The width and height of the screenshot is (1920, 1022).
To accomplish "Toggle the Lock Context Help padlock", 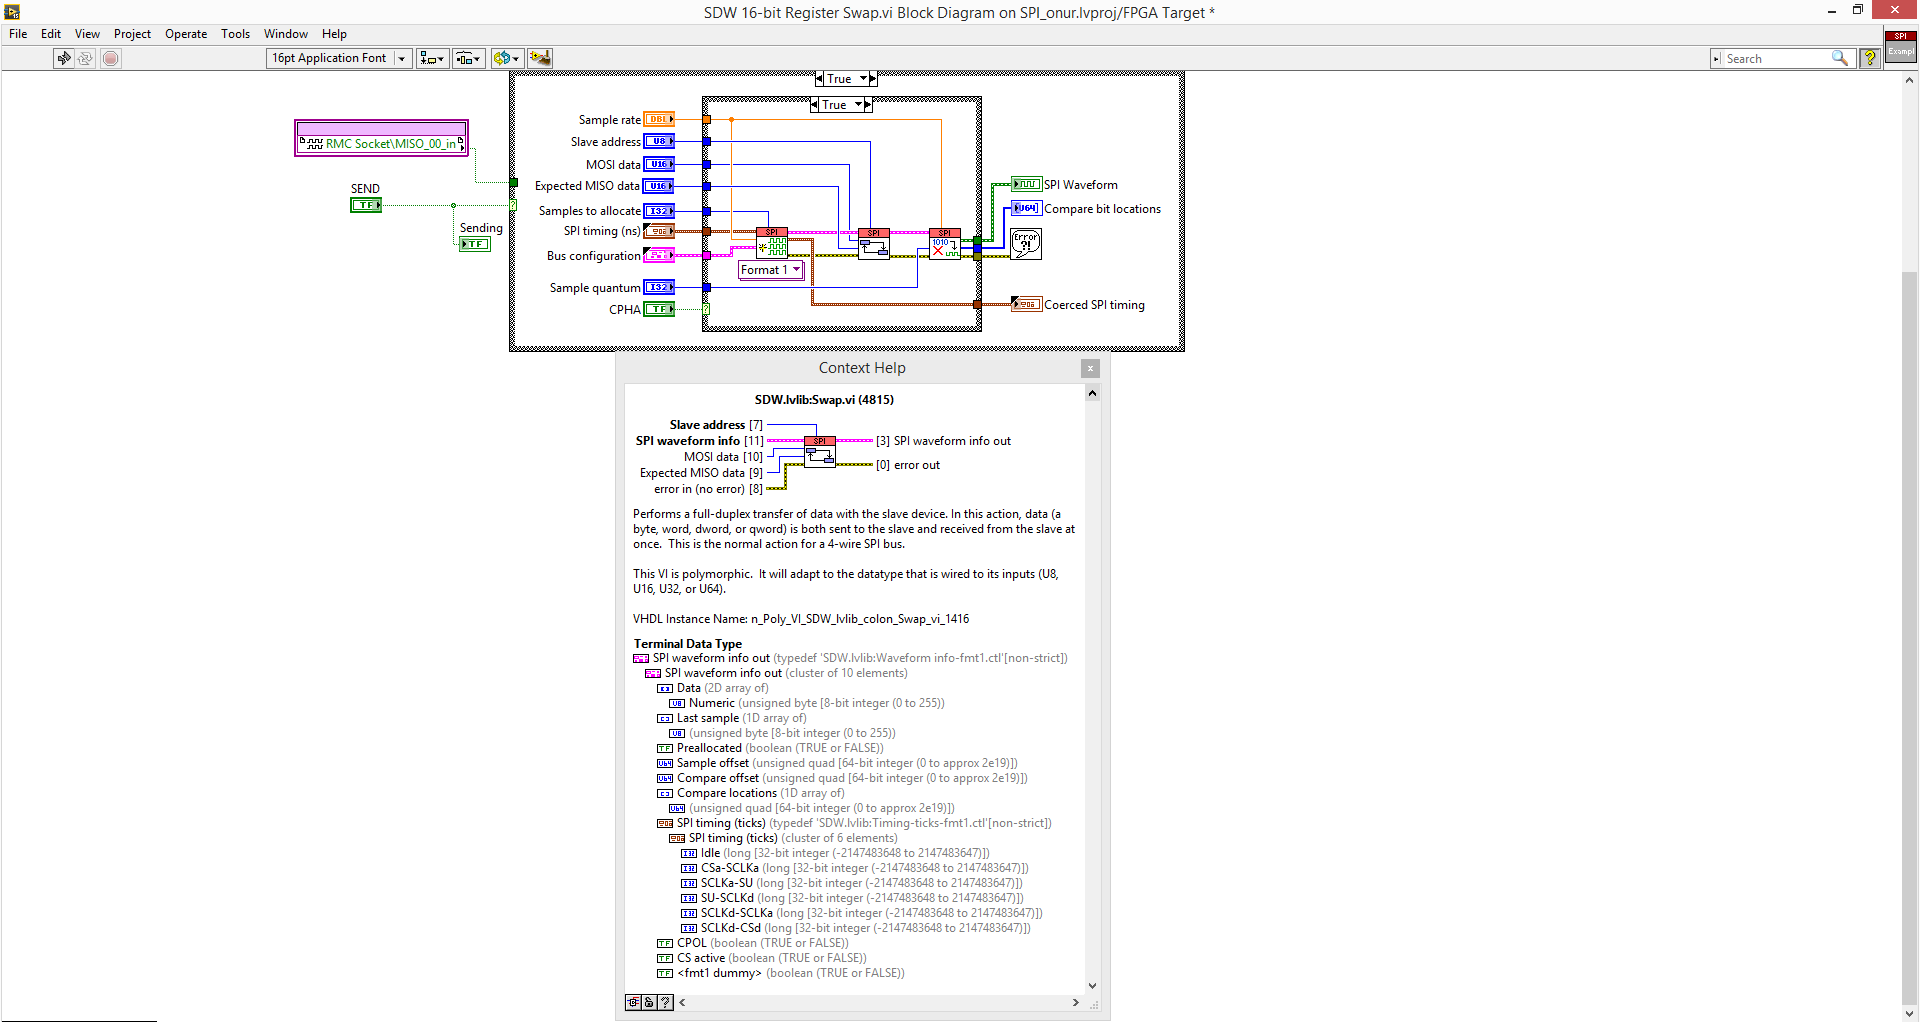I will coord(649,1002).
